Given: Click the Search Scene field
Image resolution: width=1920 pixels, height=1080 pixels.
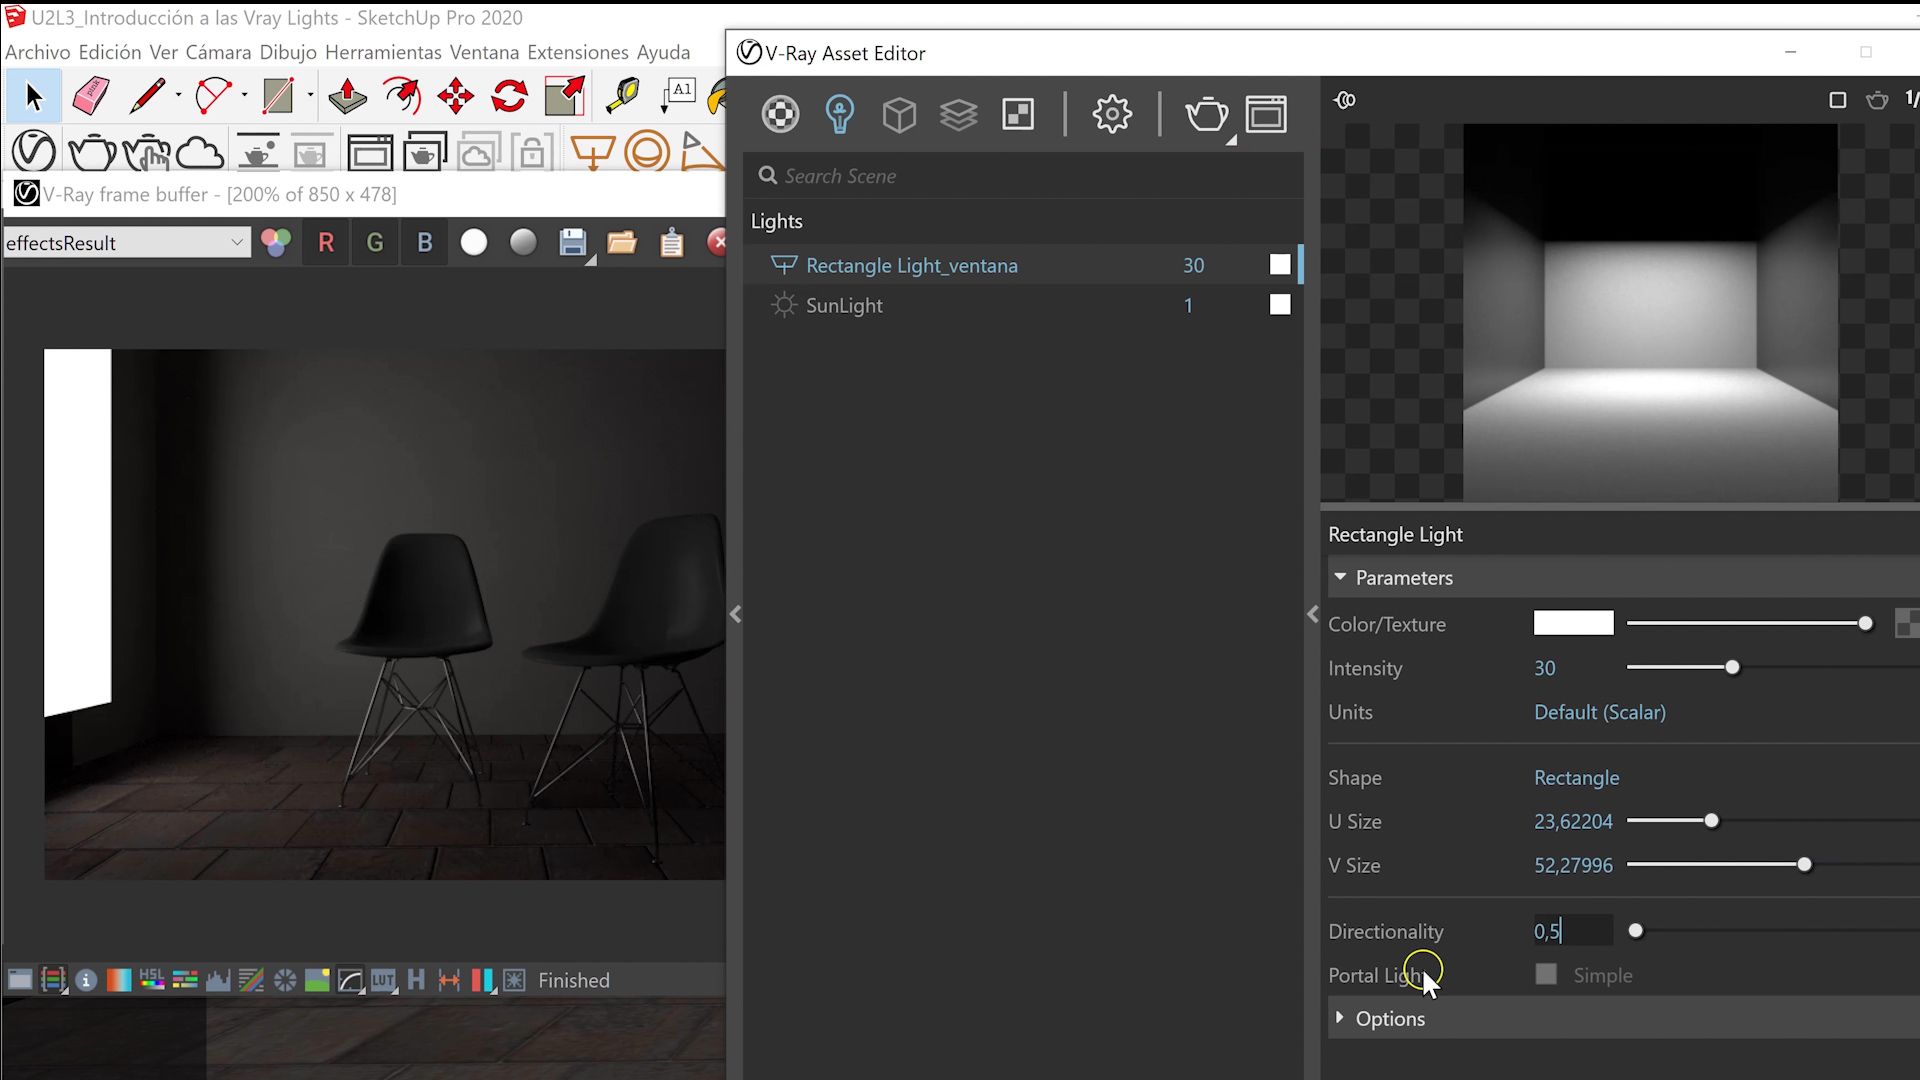Looking at the screenshot, I should (x=1030, y=176).
